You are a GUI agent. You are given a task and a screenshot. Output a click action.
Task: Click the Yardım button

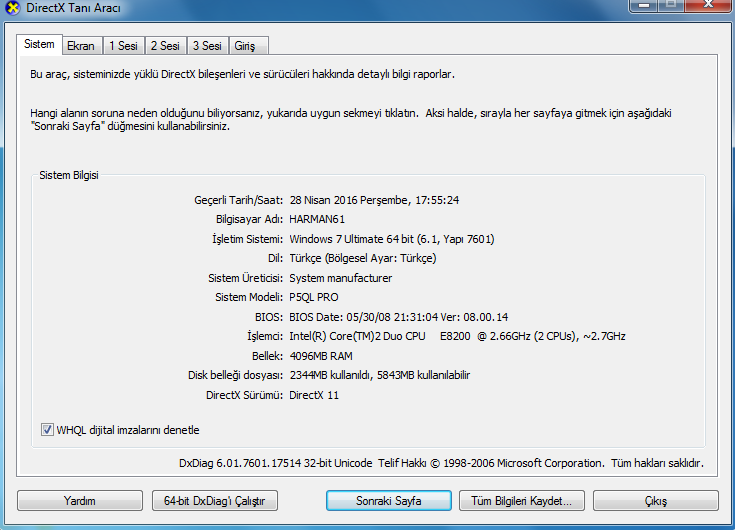(80, 500)
